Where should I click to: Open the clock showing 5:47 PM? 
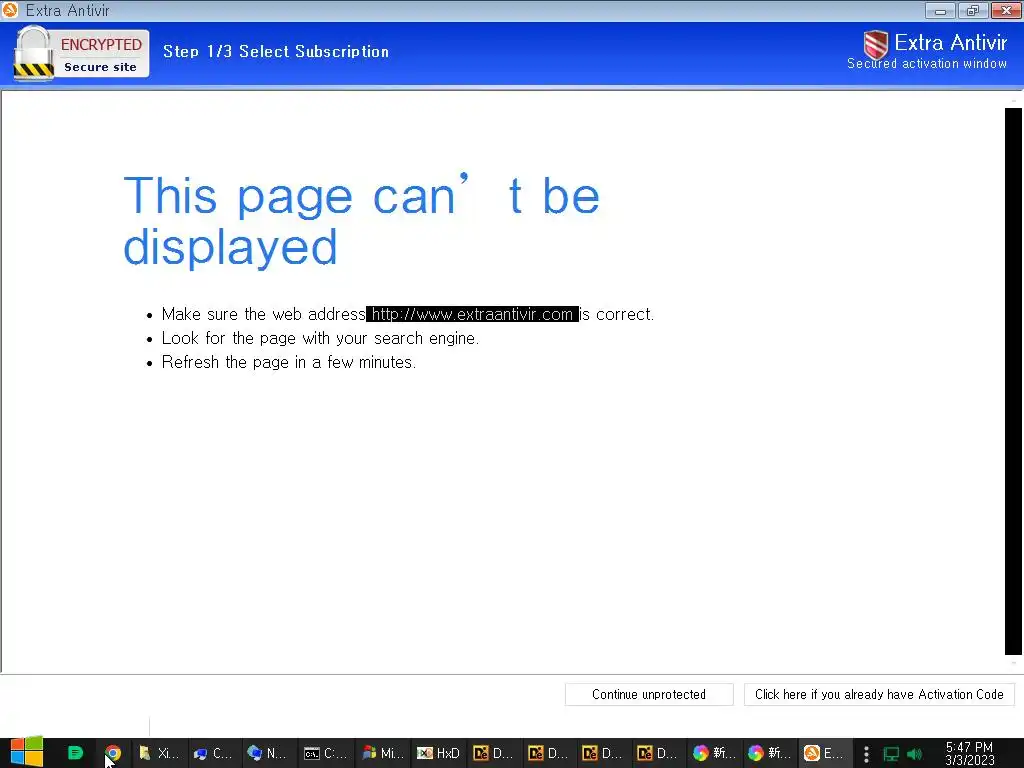[x=969, y=753]
